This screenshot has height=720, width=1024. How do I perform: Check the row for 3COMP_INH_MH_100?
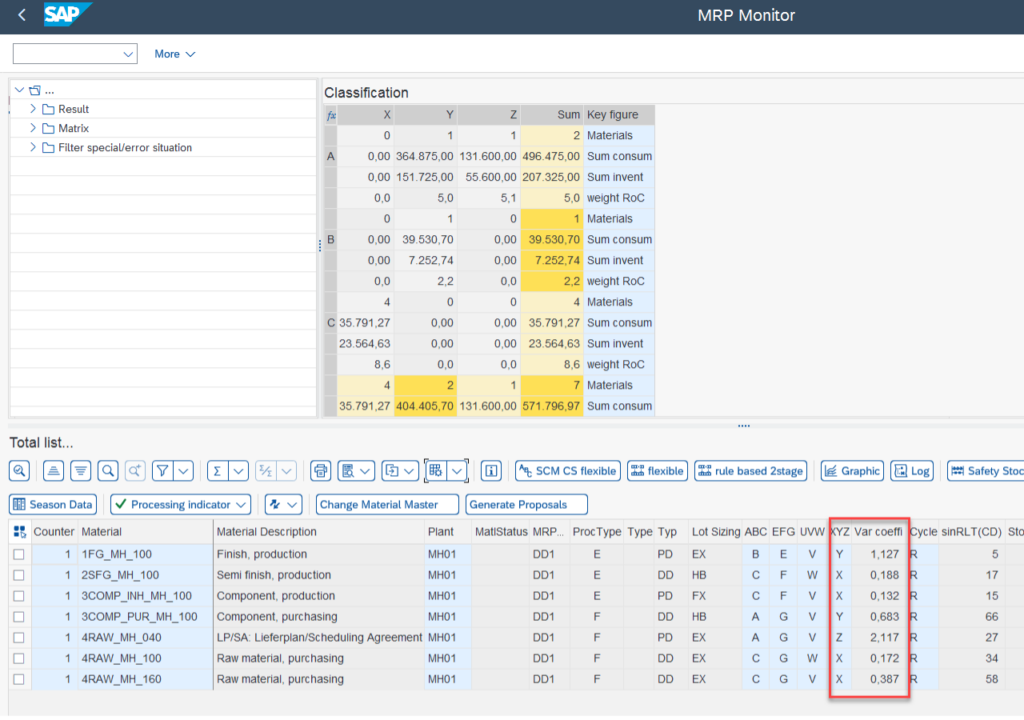click(x=19, y=596)
